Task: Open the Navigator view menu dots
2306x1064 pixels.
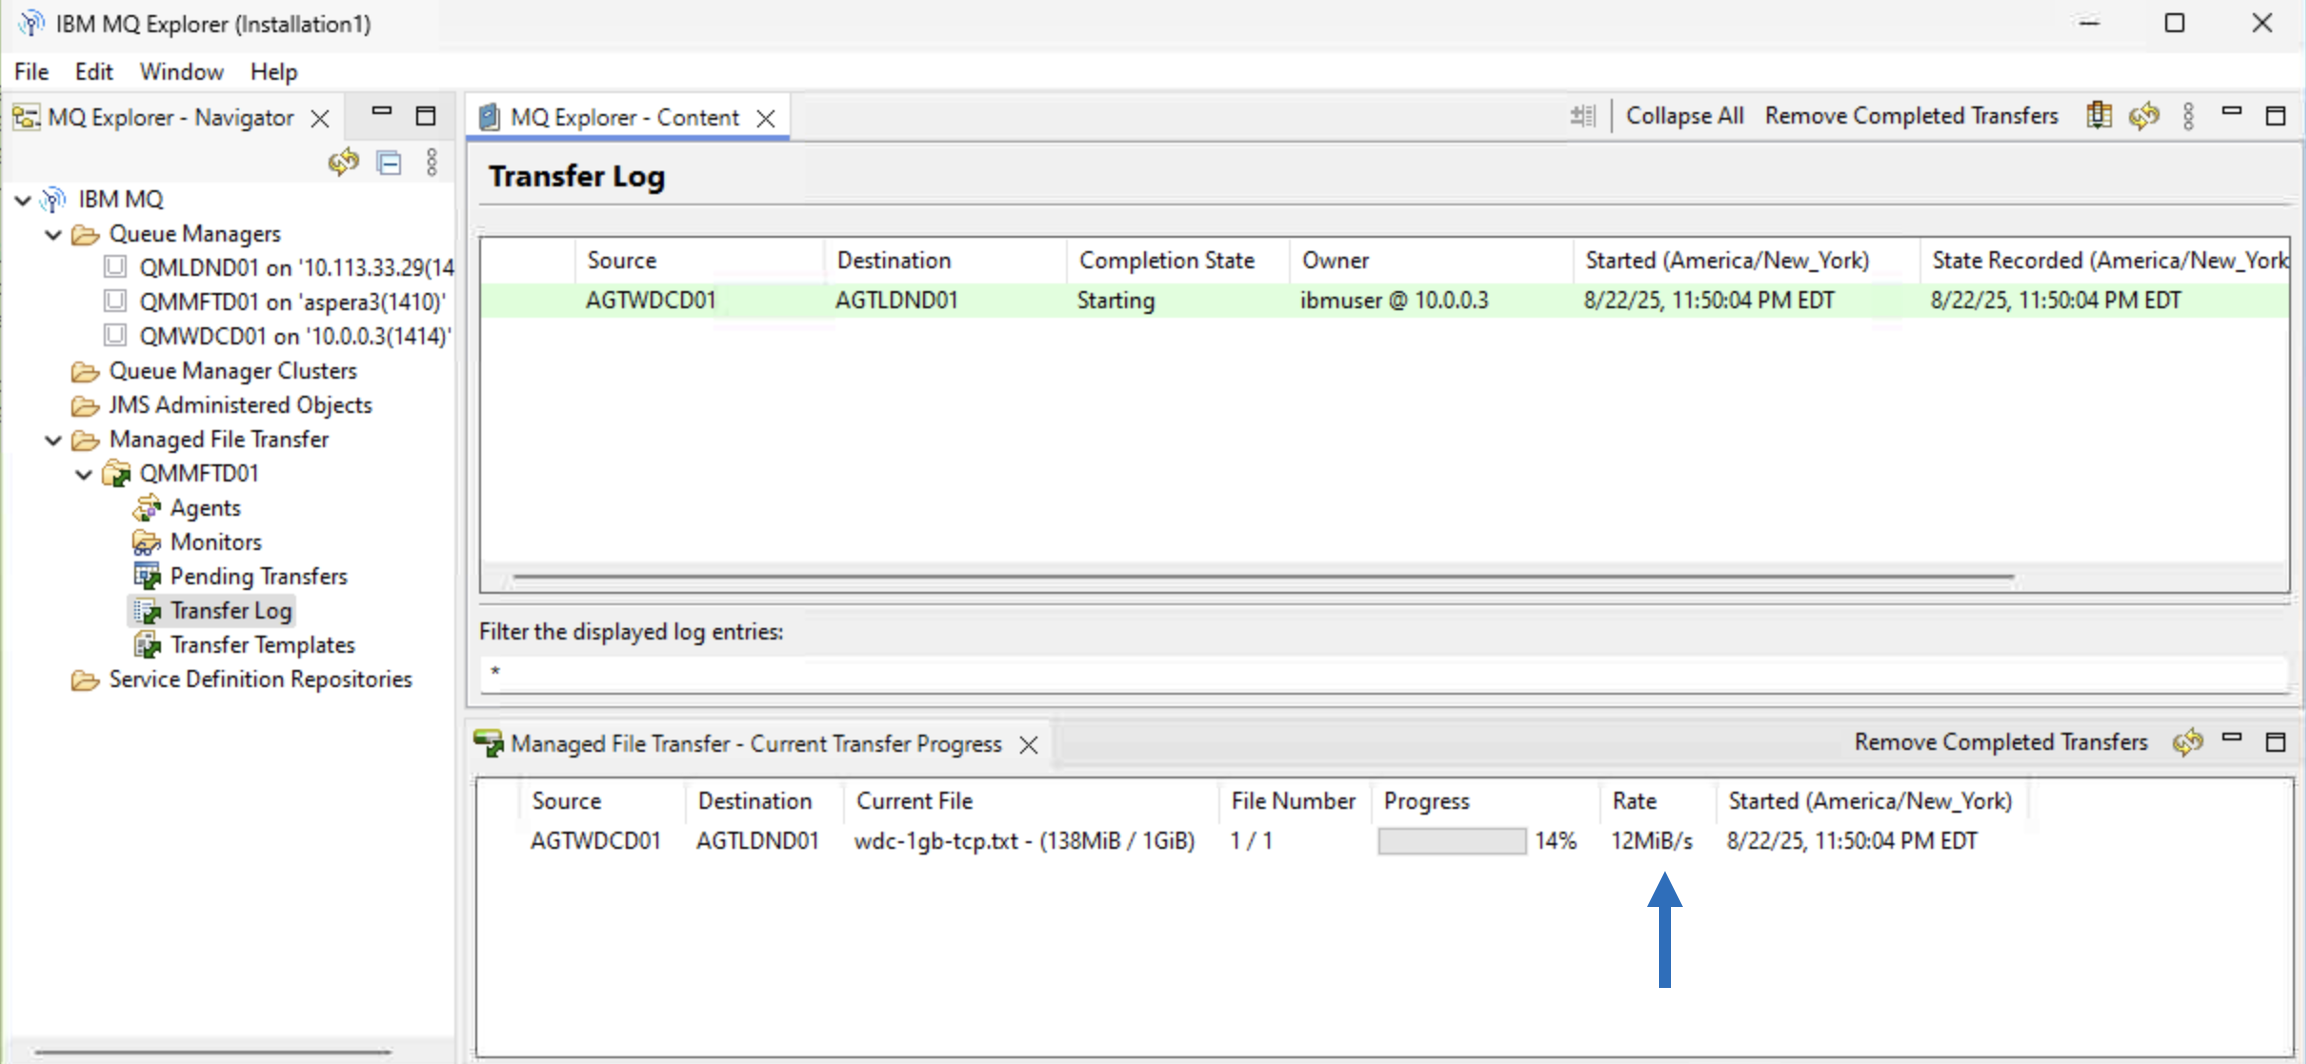Action: (x=432, y=162)
